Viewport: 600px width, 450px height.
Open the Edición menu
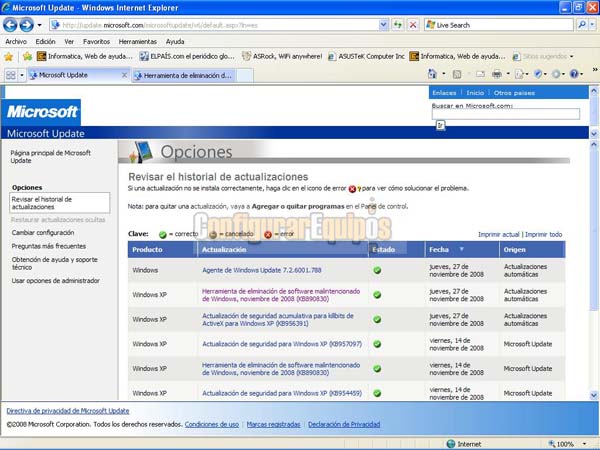(45, 41)
